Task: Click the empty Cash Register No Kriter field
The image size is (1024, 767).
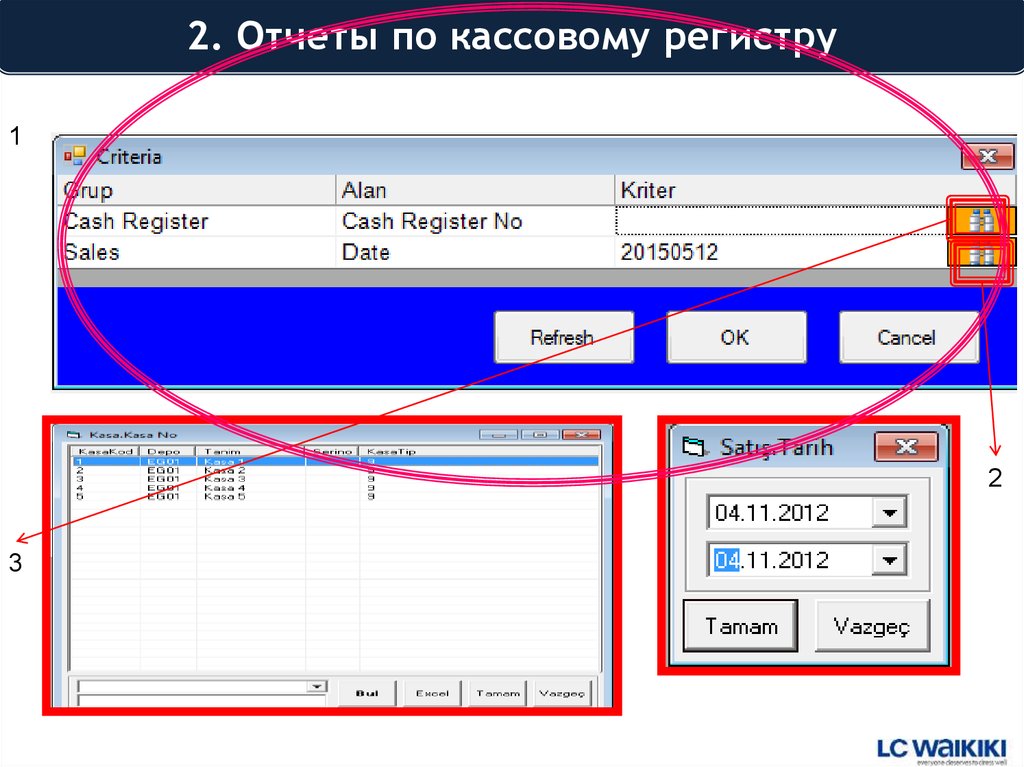Action: pos(781,221)
